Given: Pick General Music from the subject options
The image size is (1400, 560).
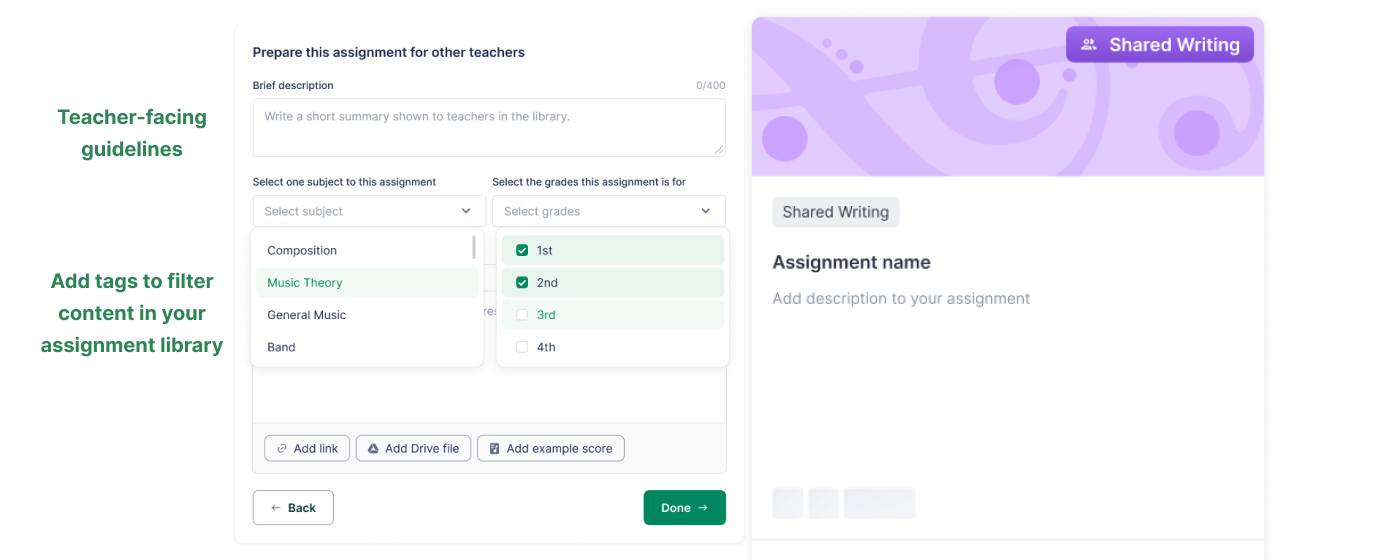Looking at the screenshot, I should [x=307, y=315].
